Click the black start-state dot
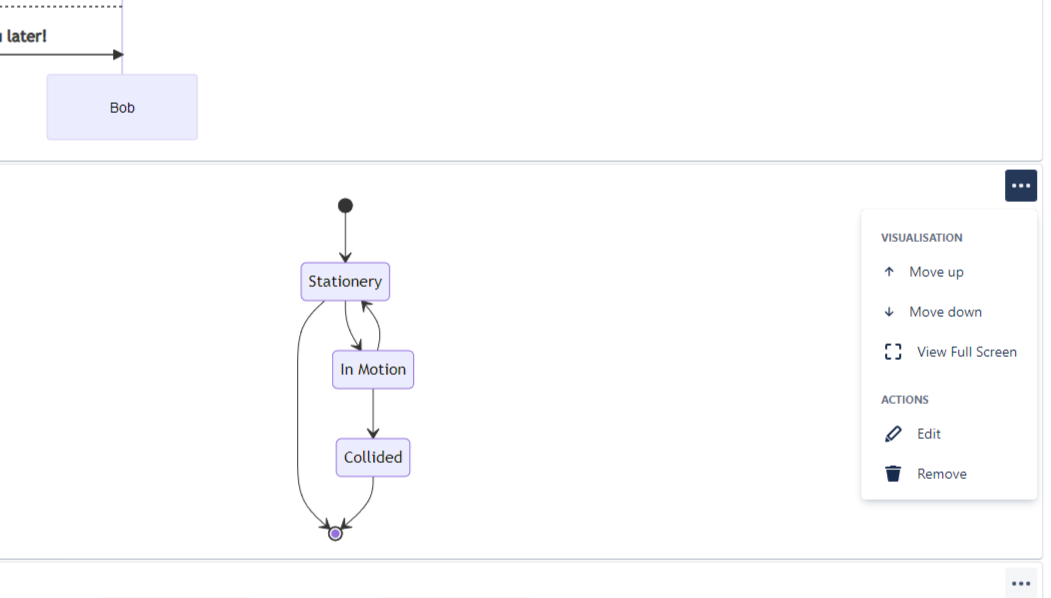Image resolution: width=1051 pixels, height=598 pixels. [x=345, y=206]
